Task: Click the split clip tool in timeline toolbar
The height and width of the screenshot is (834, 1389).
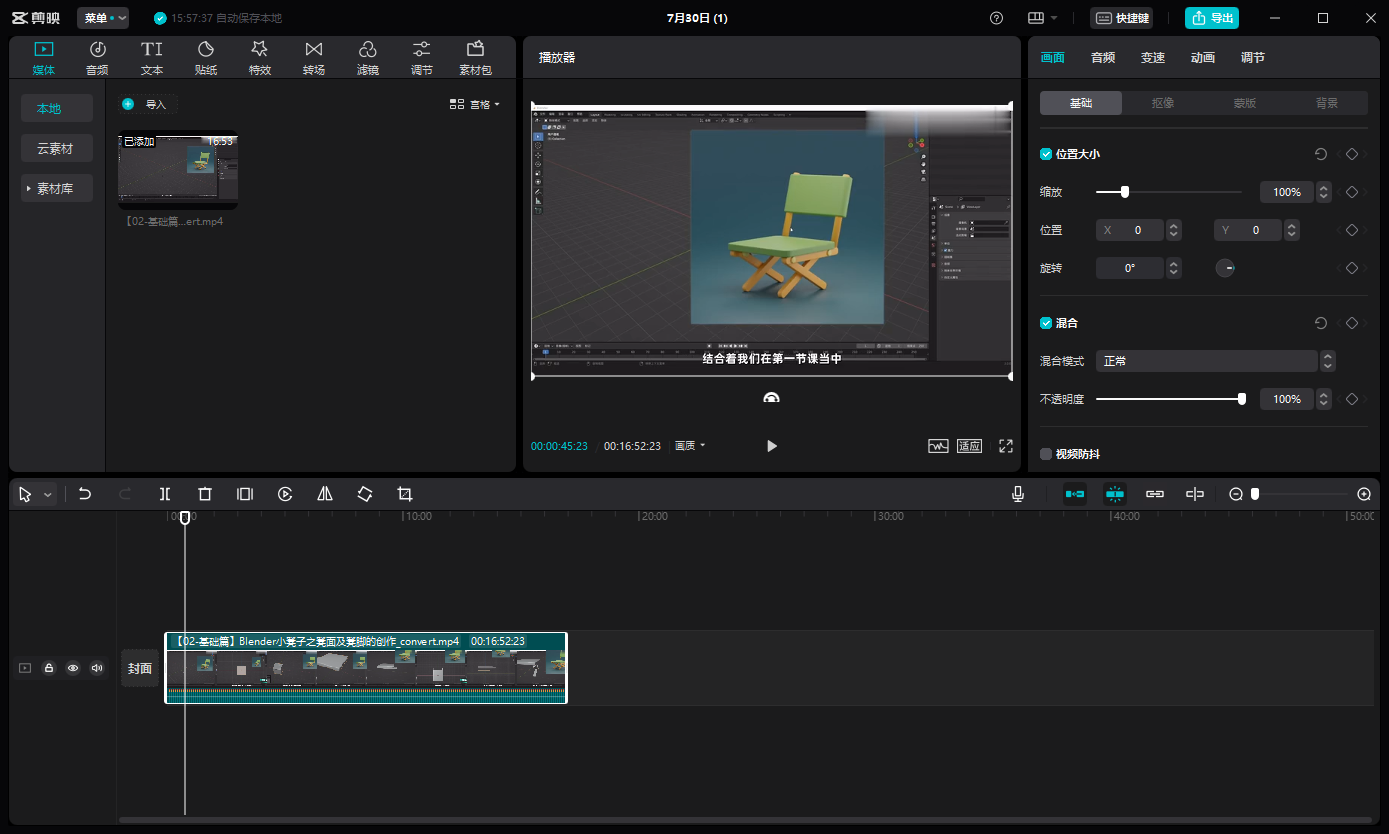Action: pos(165,494)
